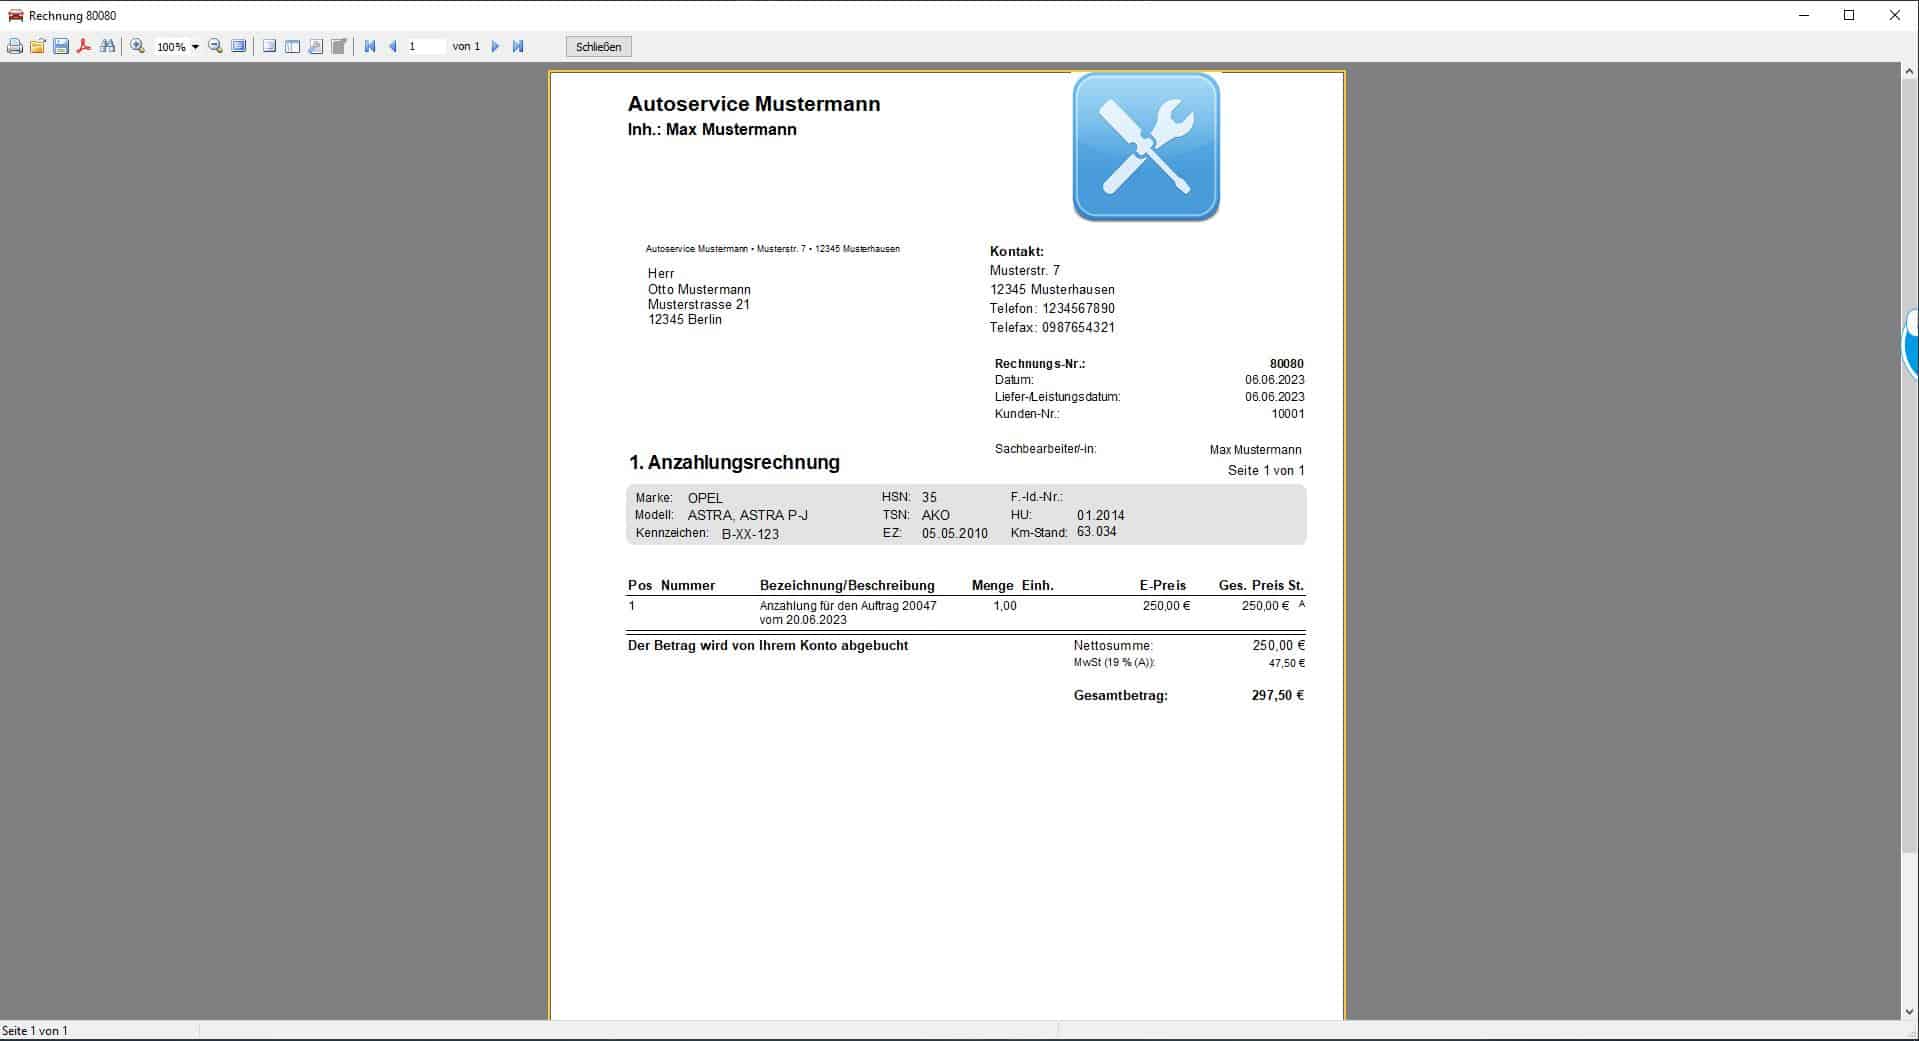Click 'Anzahlung für den Auftrag 20047' text
Image resolution: width=1919 pixels, height=1041 pixels.
pyautogui.click(x=848, y=606)
